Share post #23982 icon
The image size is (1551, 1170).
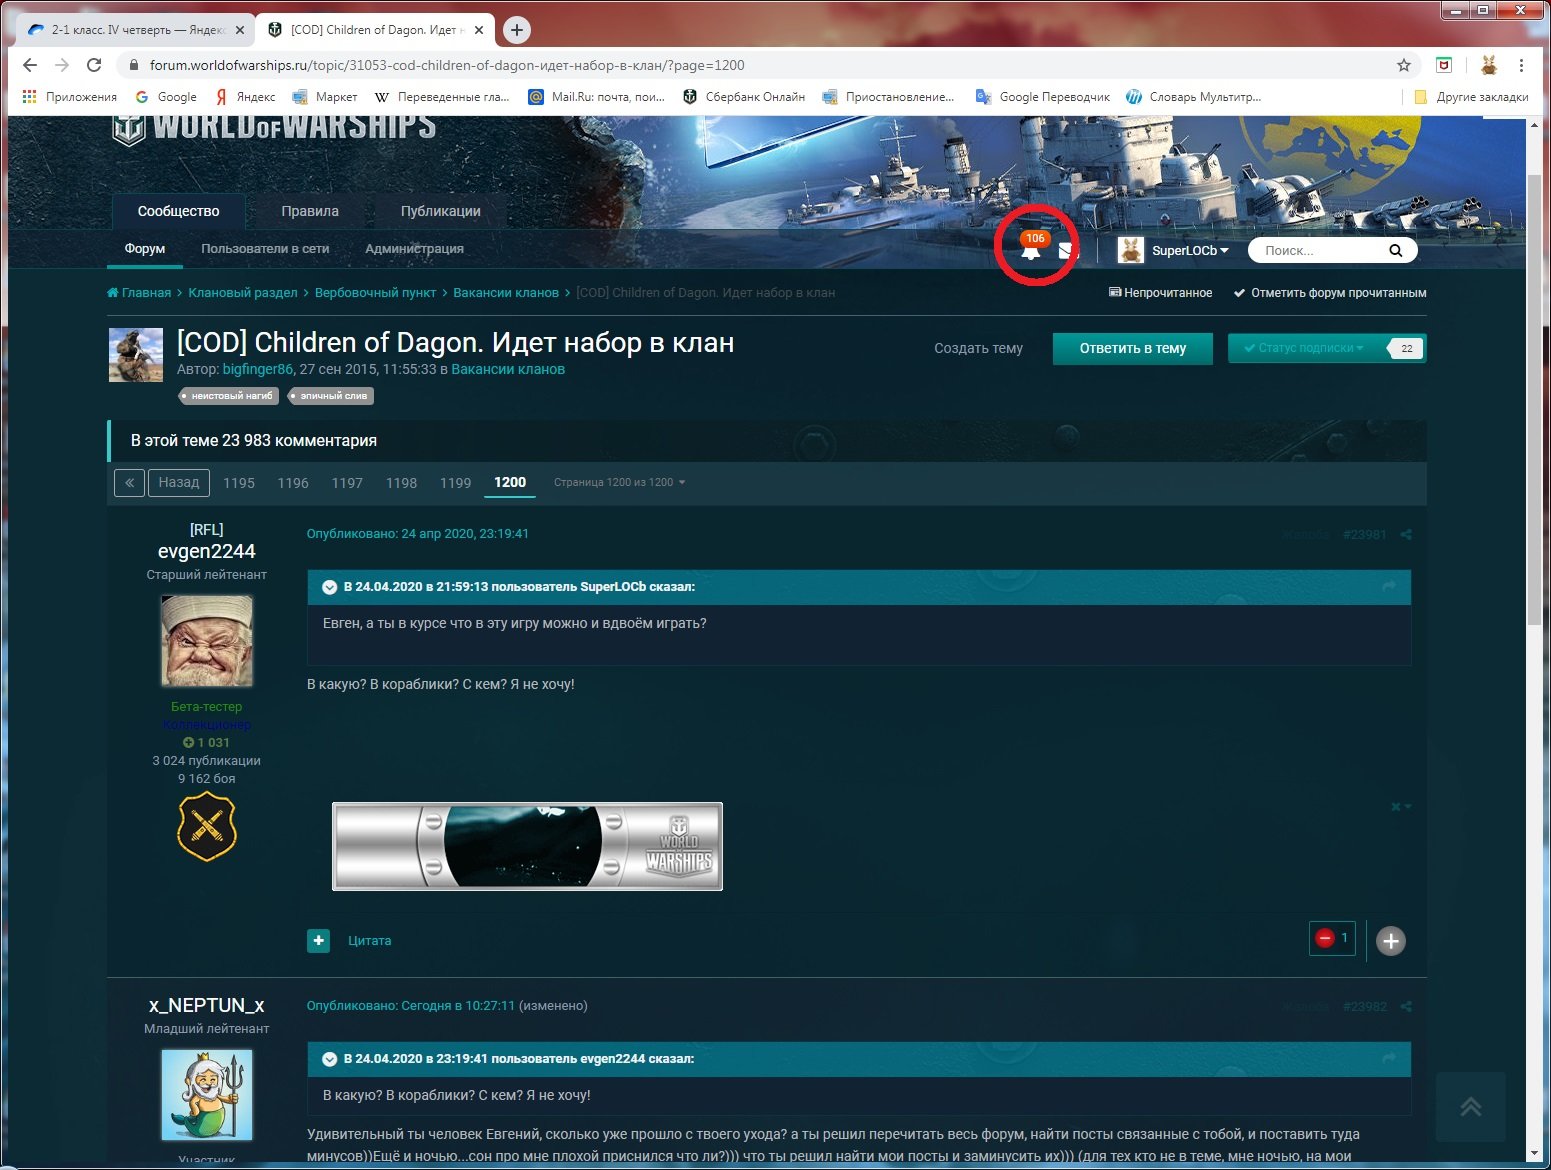coord(1406,1006)
